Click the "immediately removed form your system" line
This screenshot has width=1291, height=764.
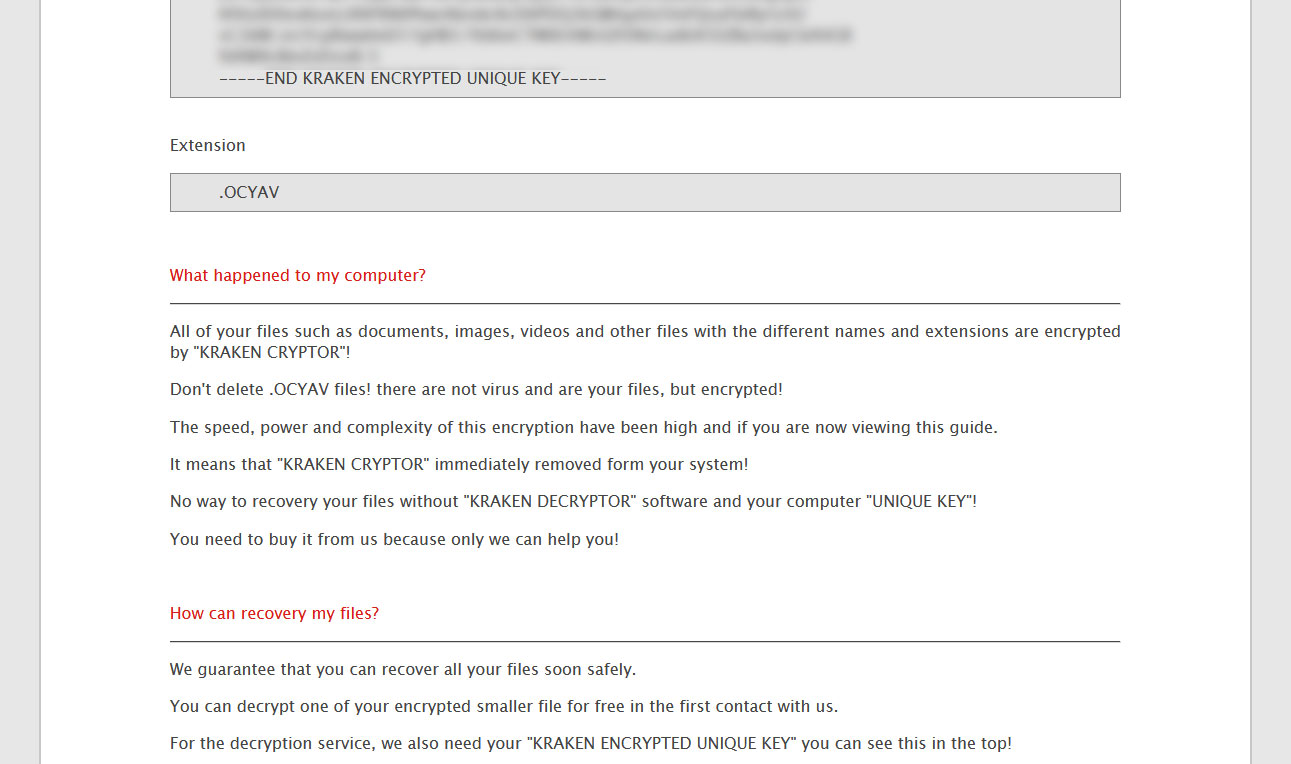[x=459, y=464]
